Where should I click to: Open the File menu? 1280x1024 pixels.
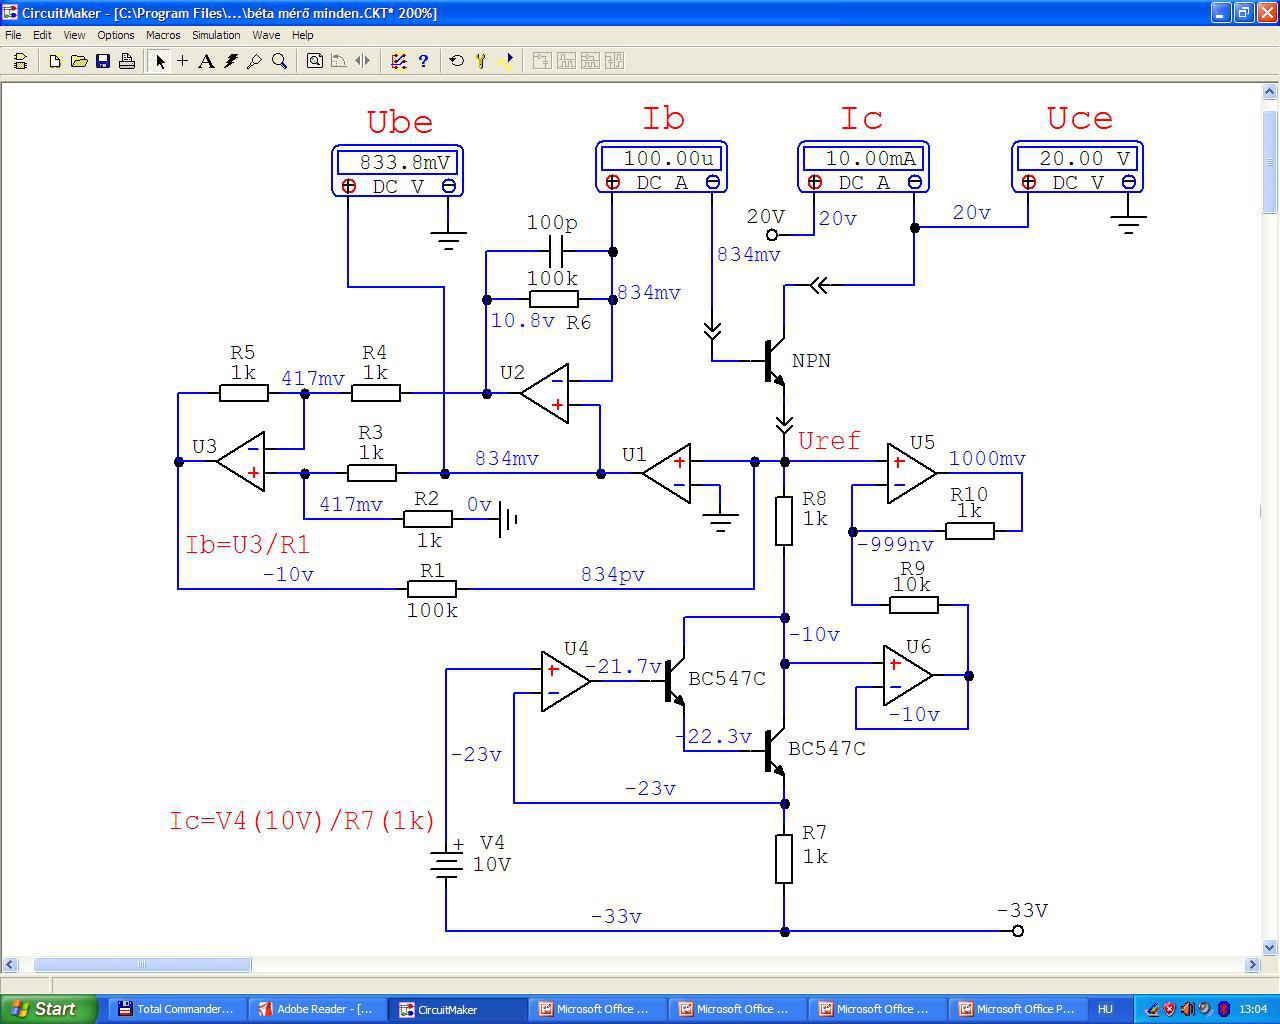pyautogui.click(x=13, y=35)
